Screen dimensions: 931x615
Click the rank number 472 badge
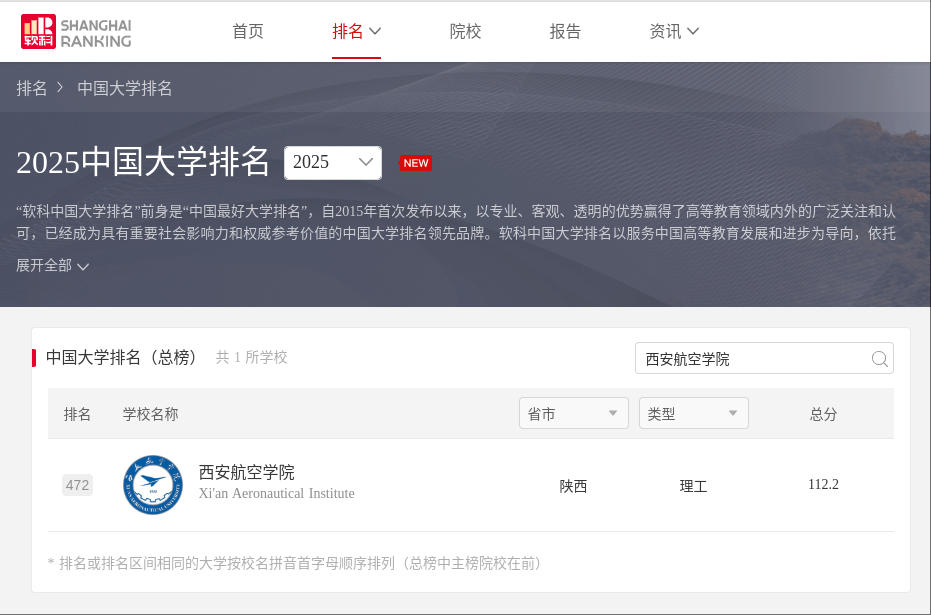[77, 486]
